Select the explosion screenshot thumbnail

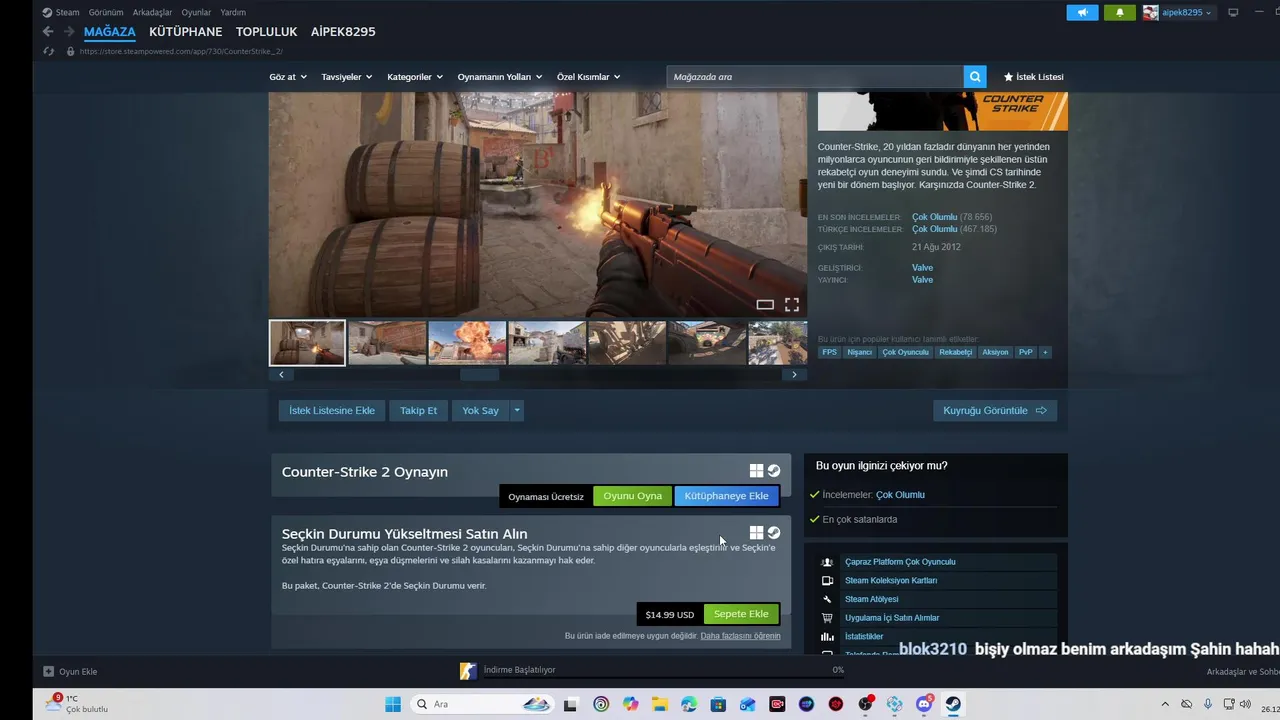(x=467, y=343)
